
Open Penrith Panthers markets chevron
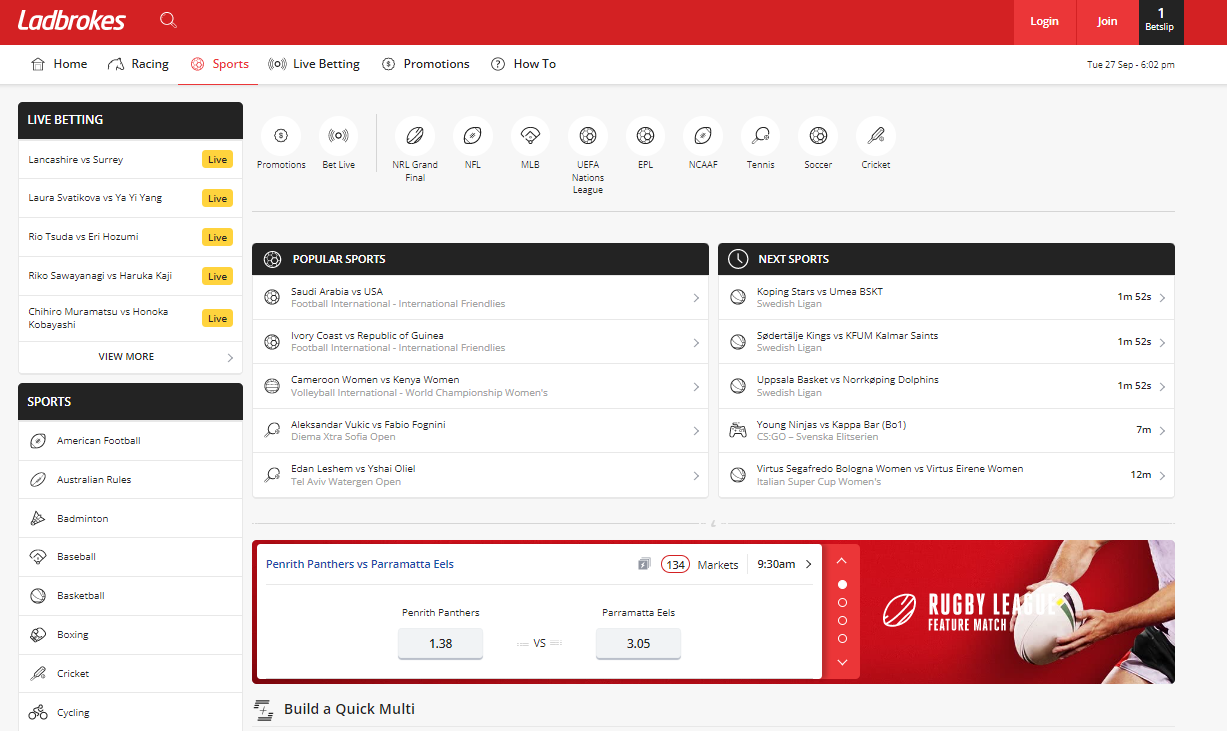808,564
